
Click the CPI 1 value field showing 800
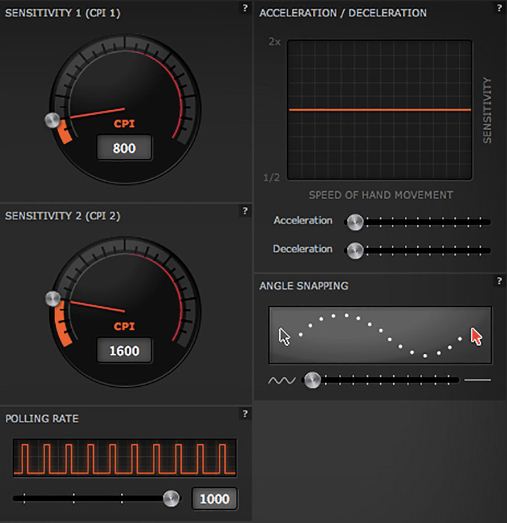124,148
